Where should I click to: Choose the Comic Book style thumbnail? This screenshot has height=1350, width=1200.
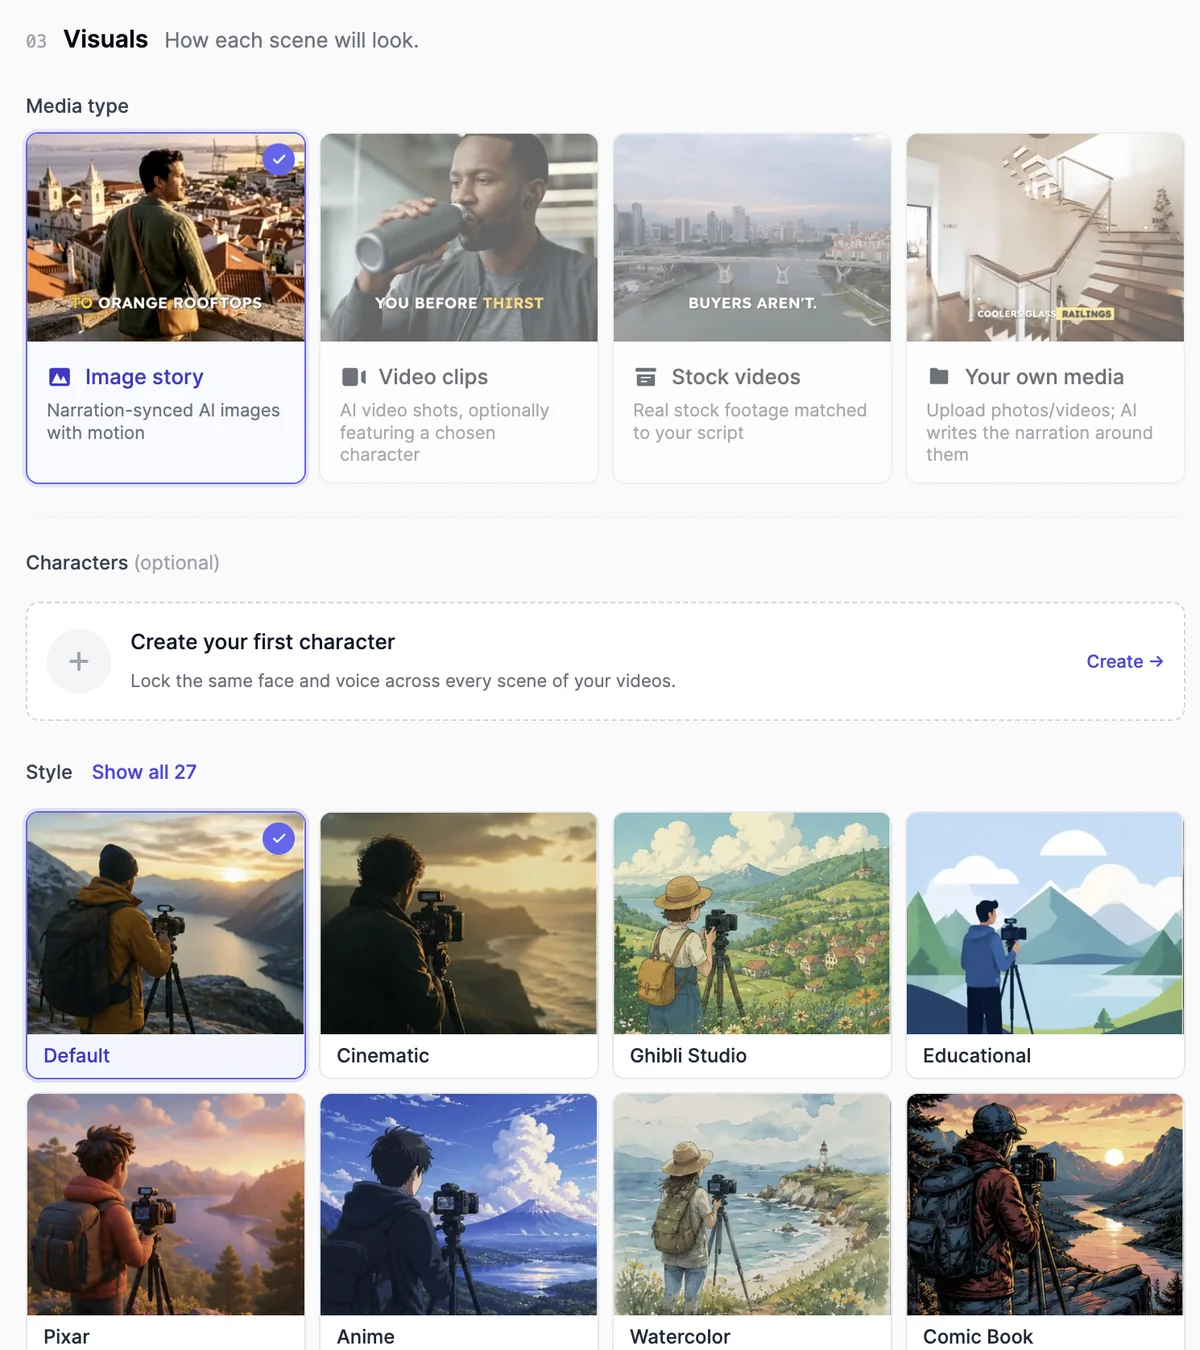(x=1045, y=1204)
